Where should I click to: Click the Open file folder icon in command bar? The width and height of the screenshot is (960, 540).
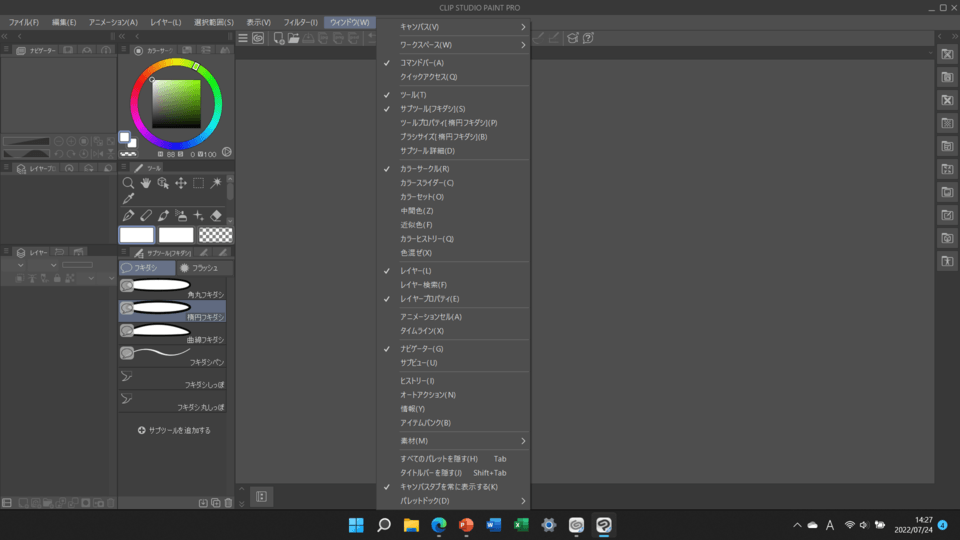[294, 38]
